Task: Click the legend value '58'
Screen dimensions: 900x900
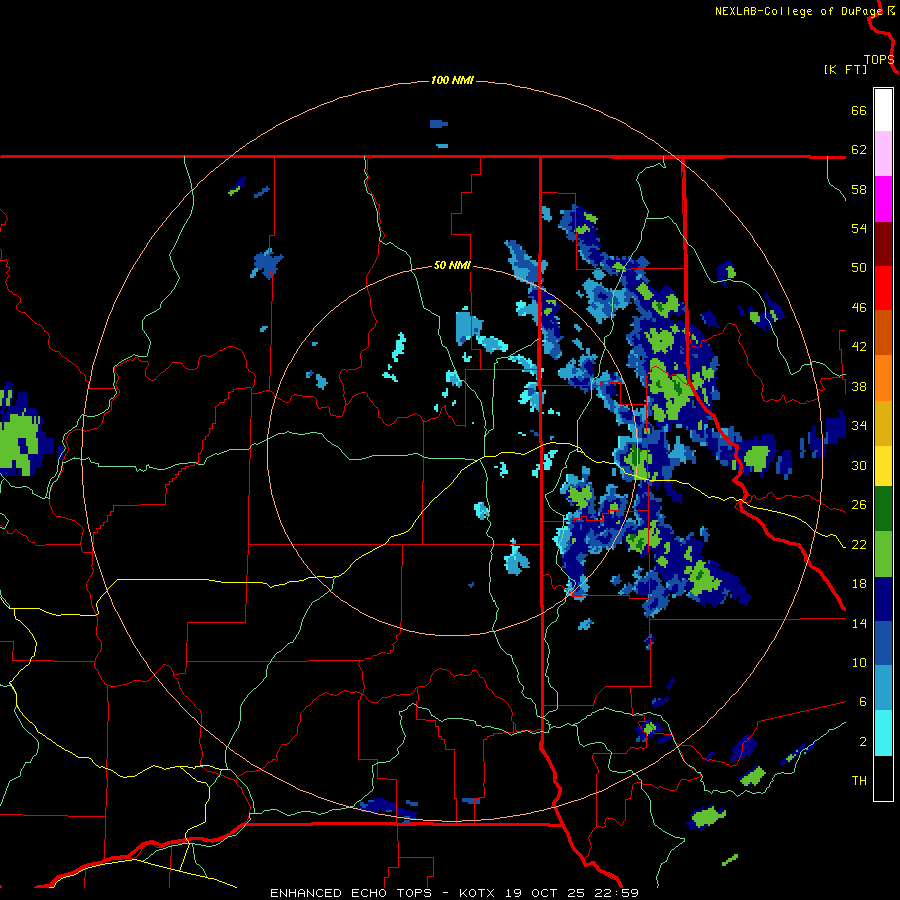Action: coord(859,189)
